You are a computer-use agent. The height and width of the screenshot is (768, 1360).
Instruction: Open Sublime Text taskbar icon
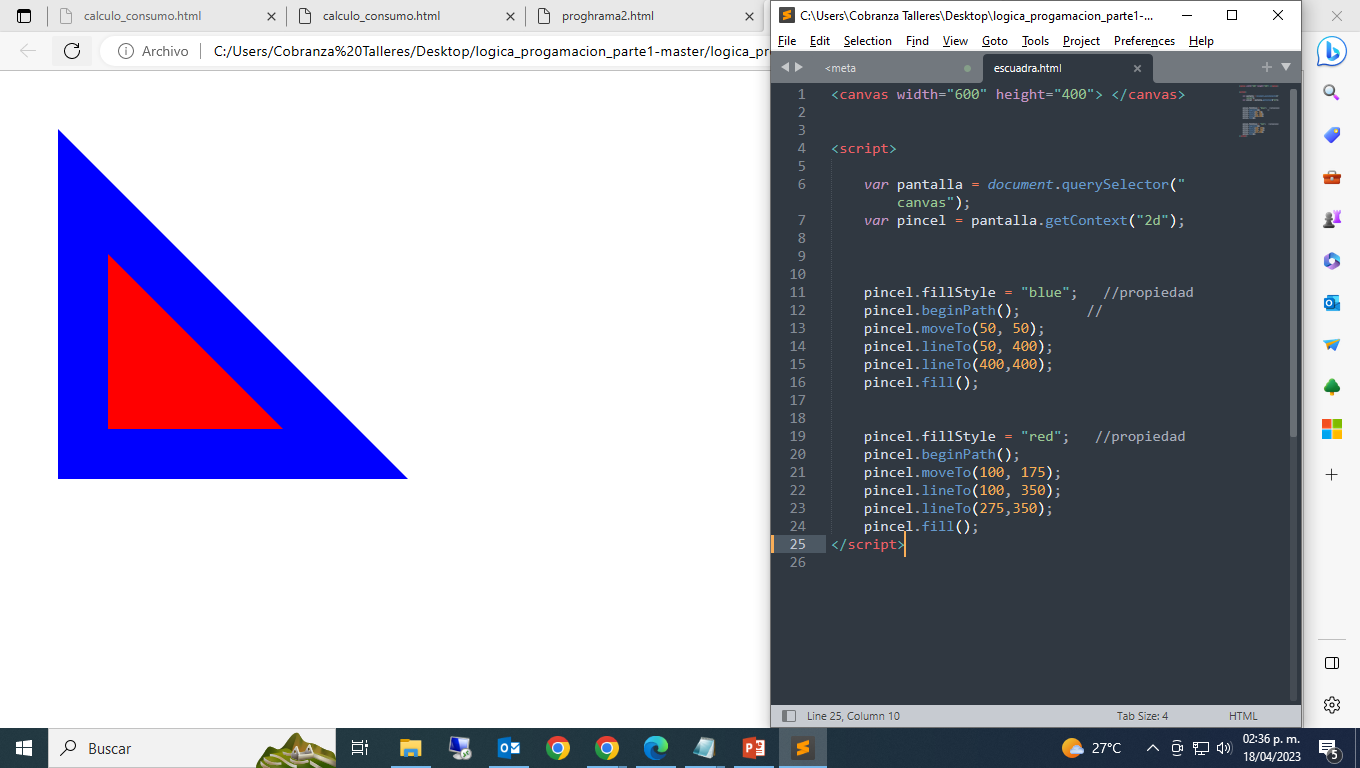coord(802,748)
